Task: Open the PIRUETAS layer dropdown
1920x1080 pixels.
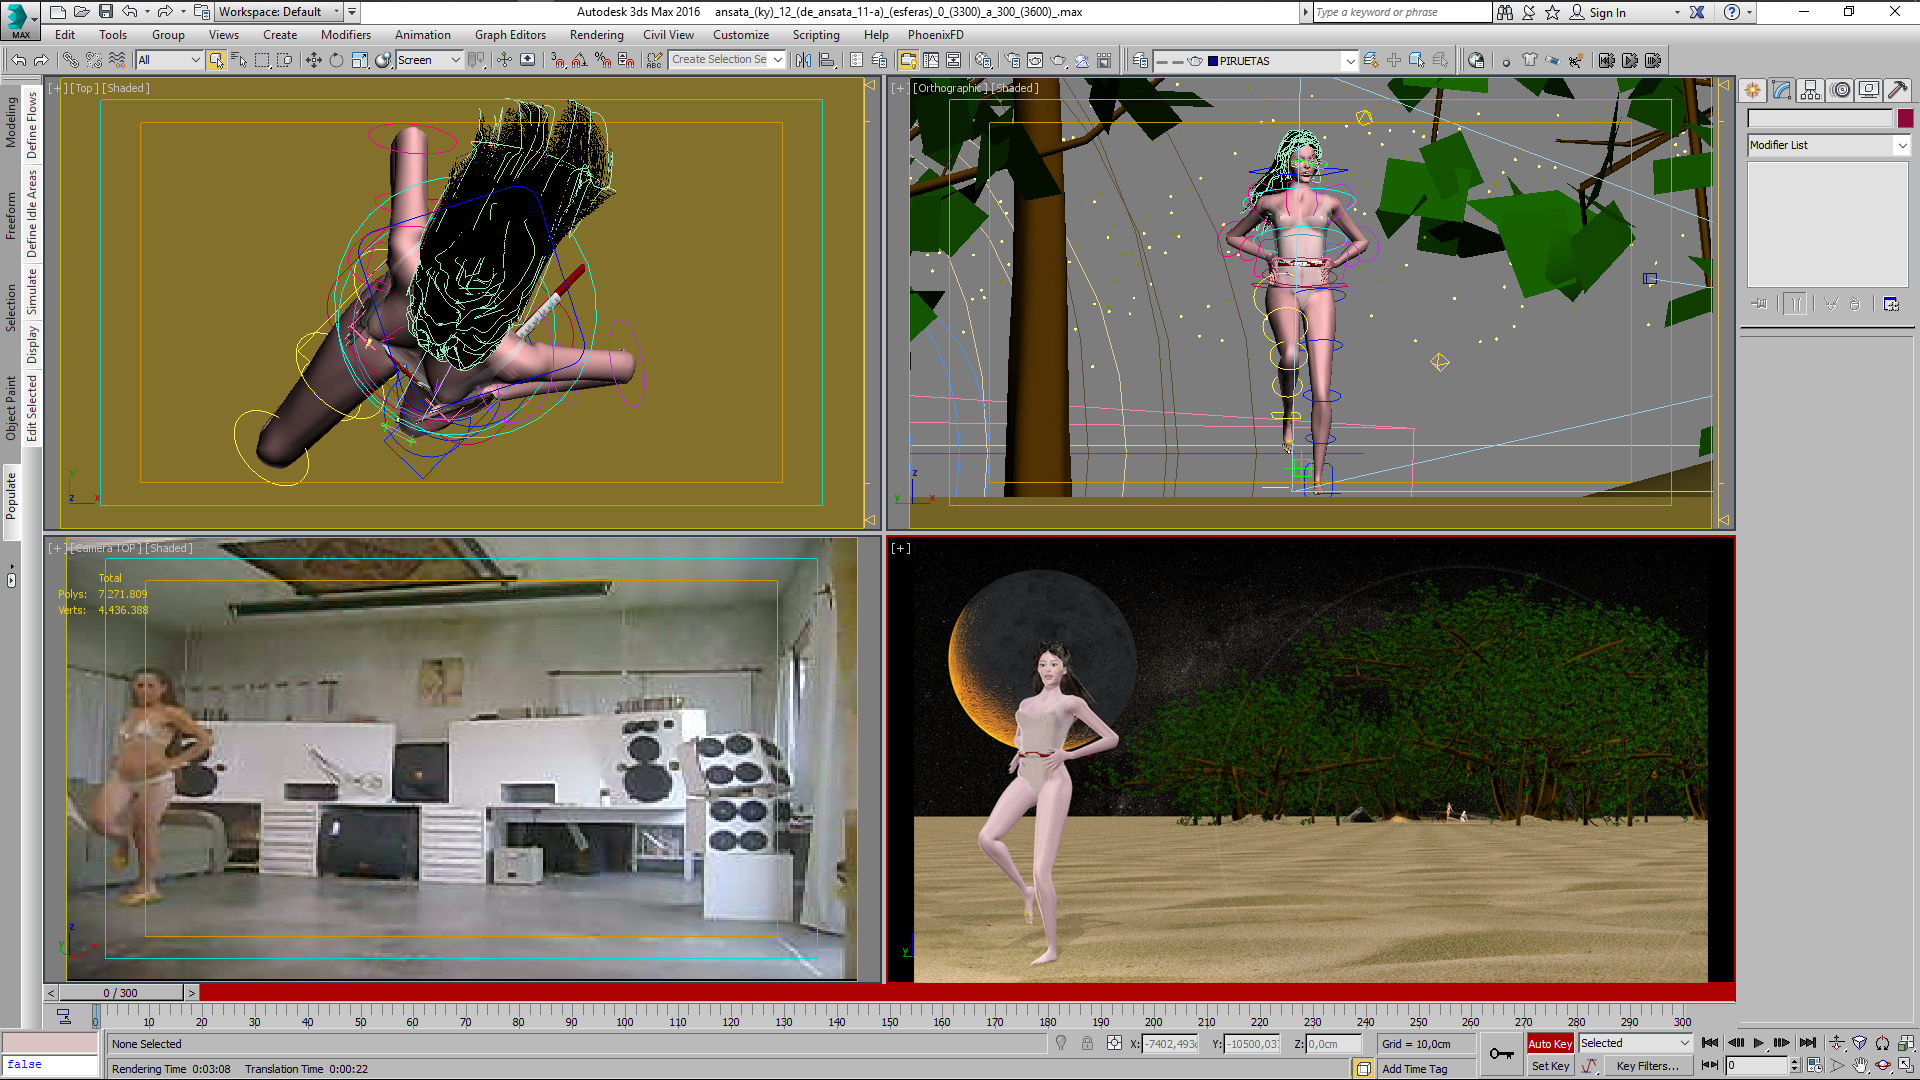Action: [x=1349, y=61]
